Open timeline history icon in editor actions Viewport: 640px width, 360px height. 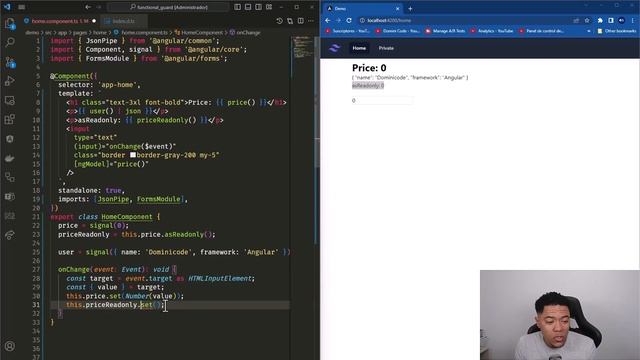coord(279,21)
